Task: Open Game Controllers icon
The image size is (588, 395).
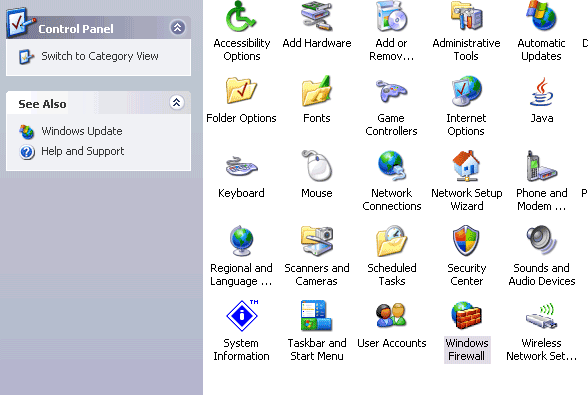Action: [392, 91]
